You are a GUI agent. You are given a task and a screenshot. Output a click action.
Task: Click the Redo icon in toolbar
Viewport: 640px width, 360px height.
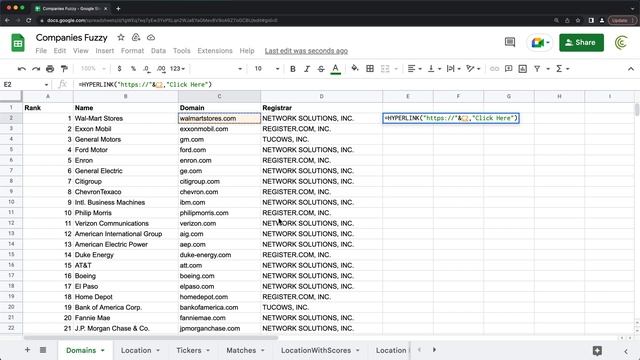coord(36,69)
